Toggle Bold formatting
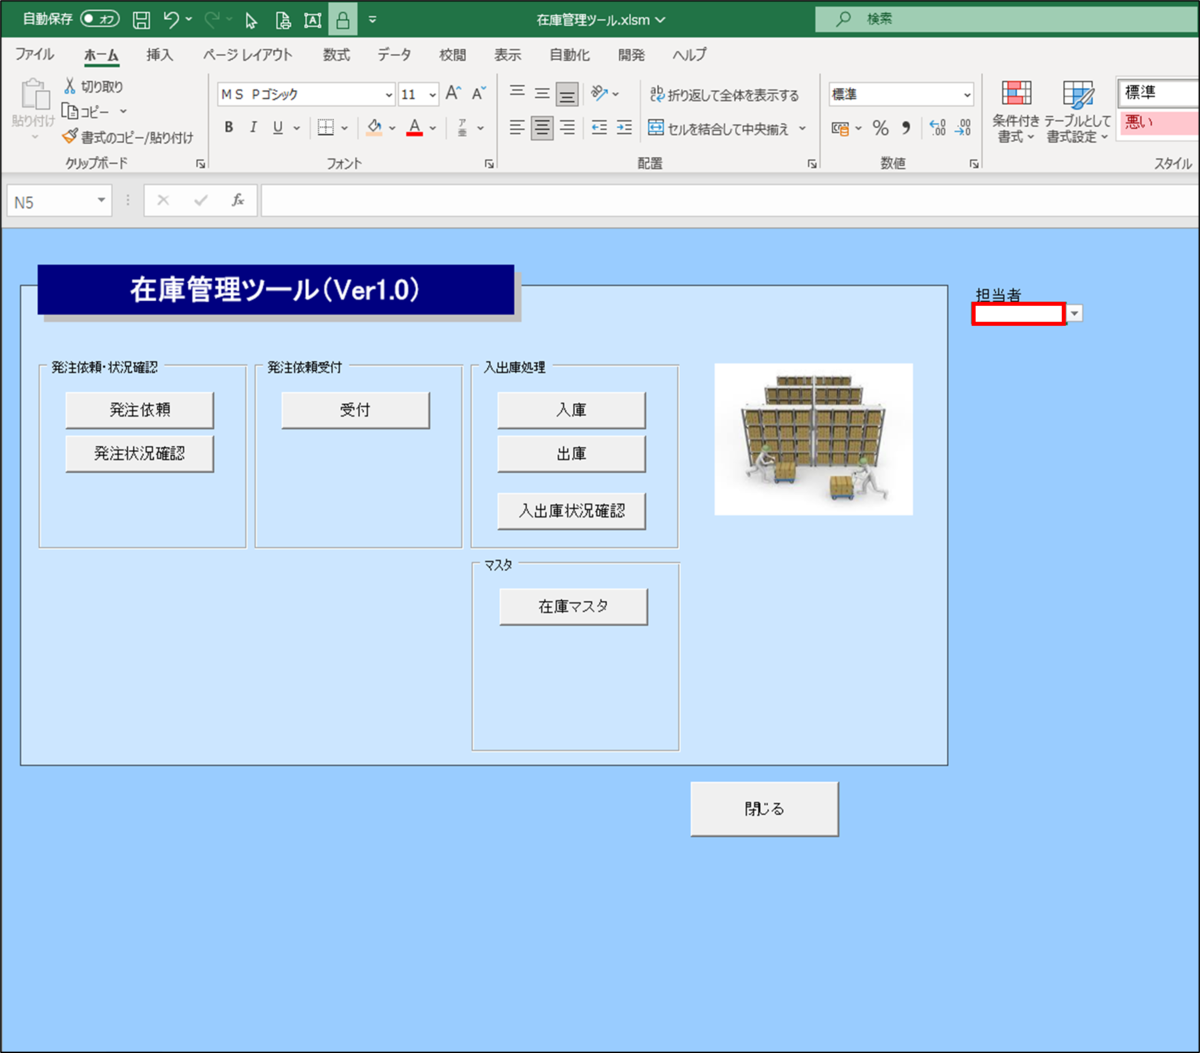Viewport: 1200px width, 1053px height. (x=229, y=128)
